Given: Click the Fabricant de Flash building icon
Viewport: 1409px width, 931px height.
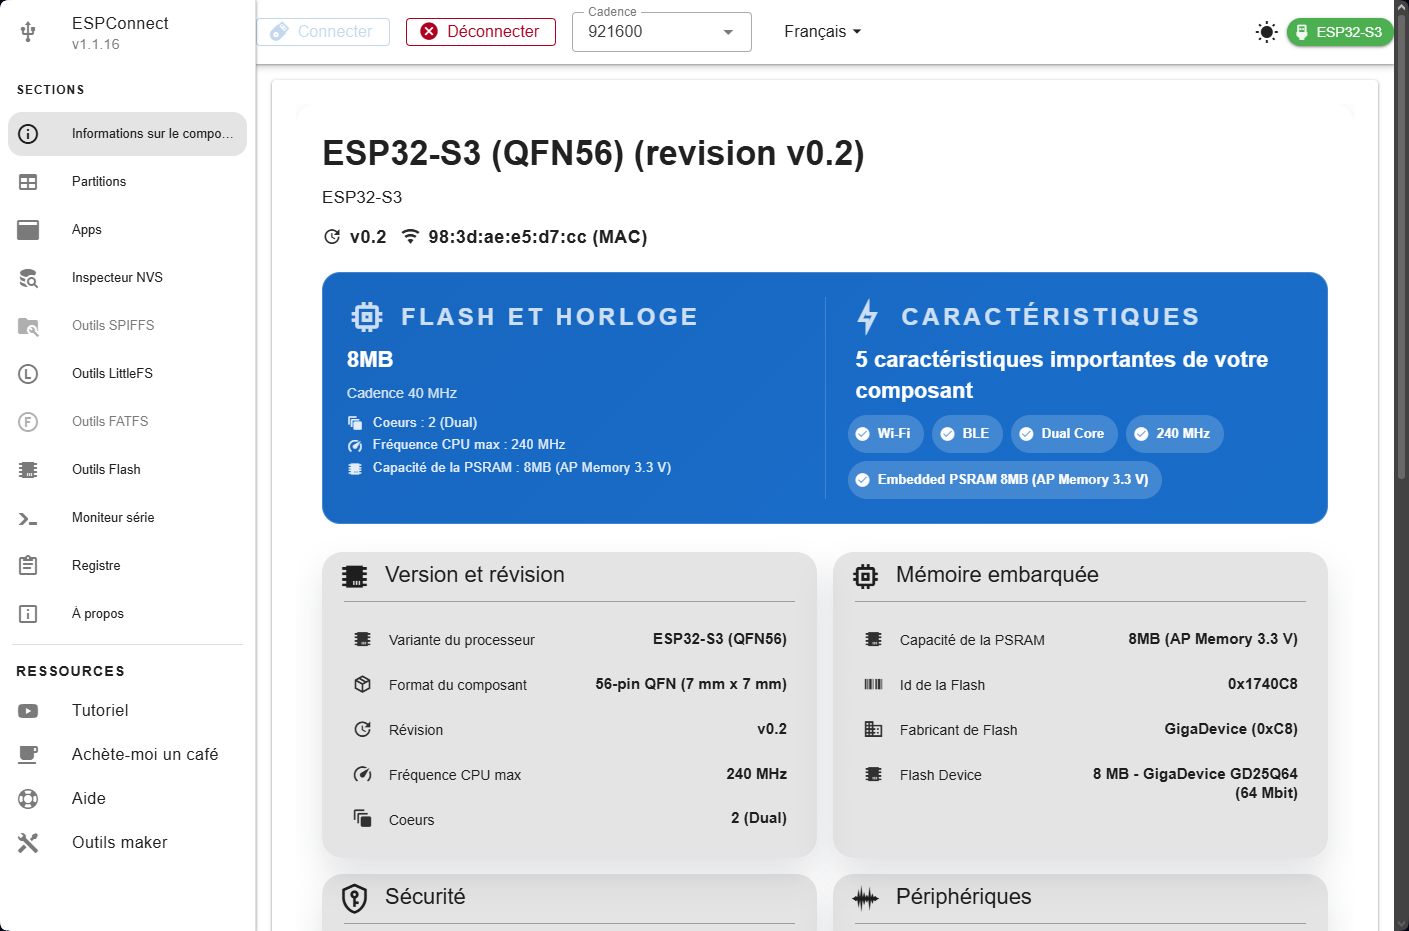Looking at the screenshot, I should coord(873,729).
